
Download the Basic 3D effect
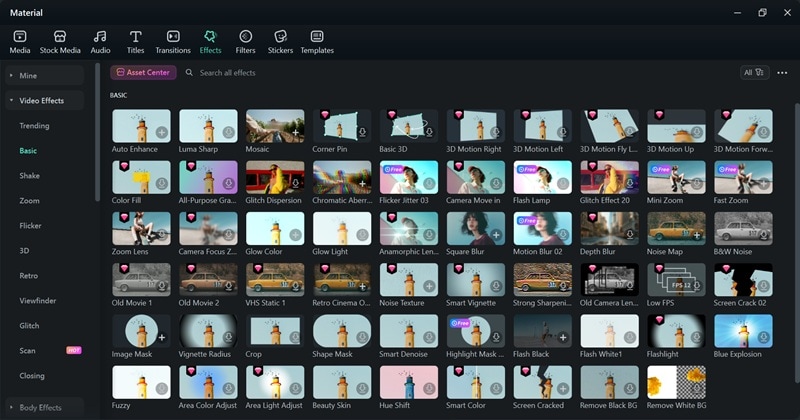coord(429,133)
